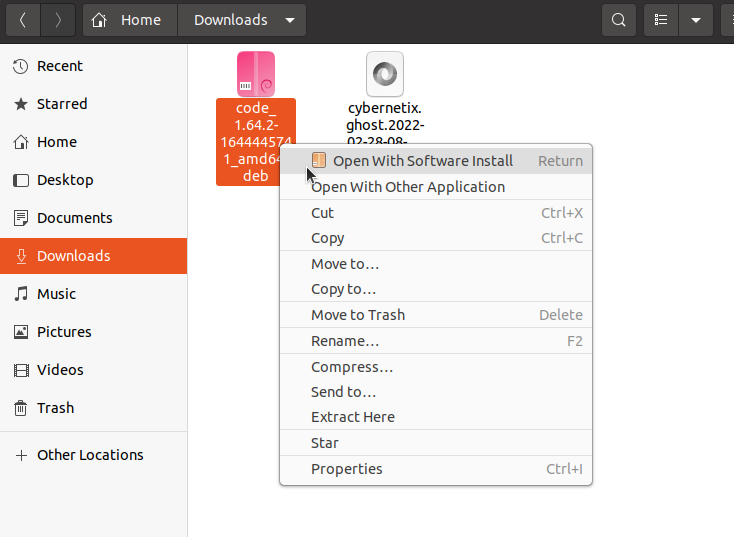Select the cybernetix.ghost file icon
Viewport: 734px width, 537px height.
[x=385, y=74]
